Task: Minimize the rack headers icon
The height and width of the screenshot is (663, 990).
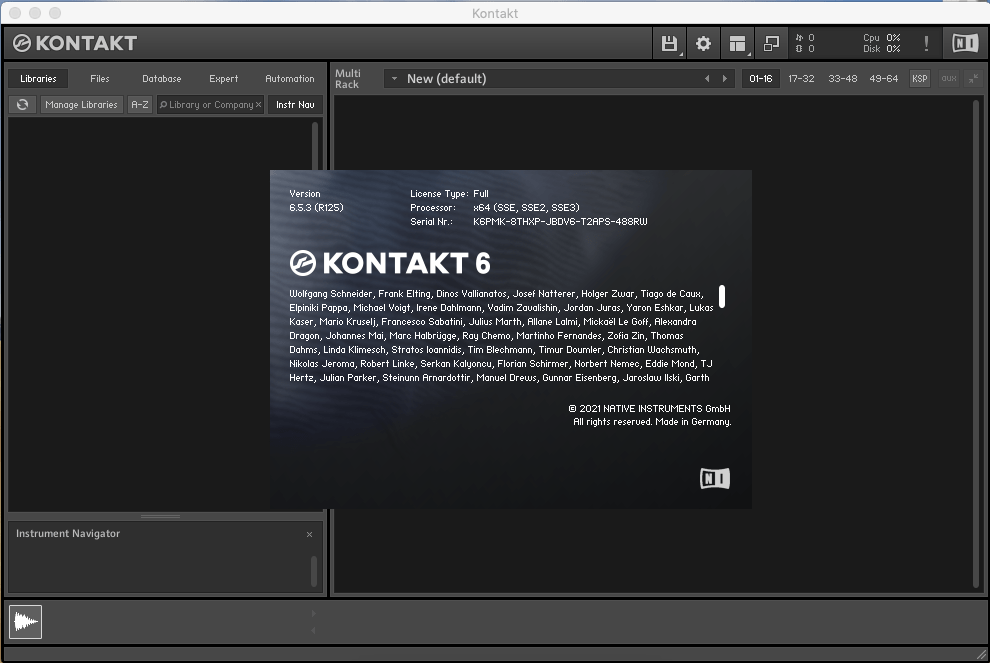Action: coord(974,79)
